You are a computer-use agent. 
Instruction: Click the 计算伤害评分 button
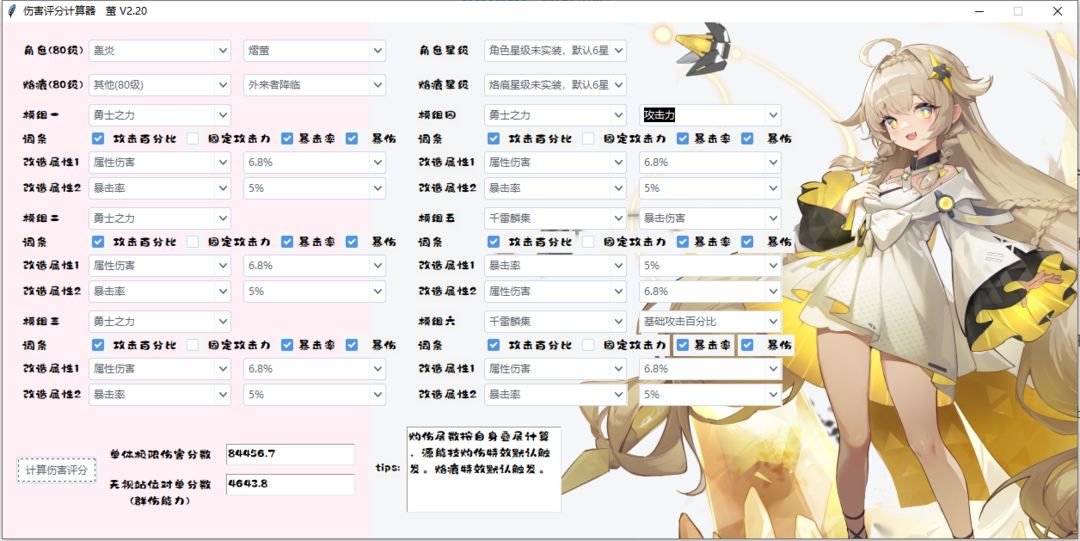tap(56, 471)
